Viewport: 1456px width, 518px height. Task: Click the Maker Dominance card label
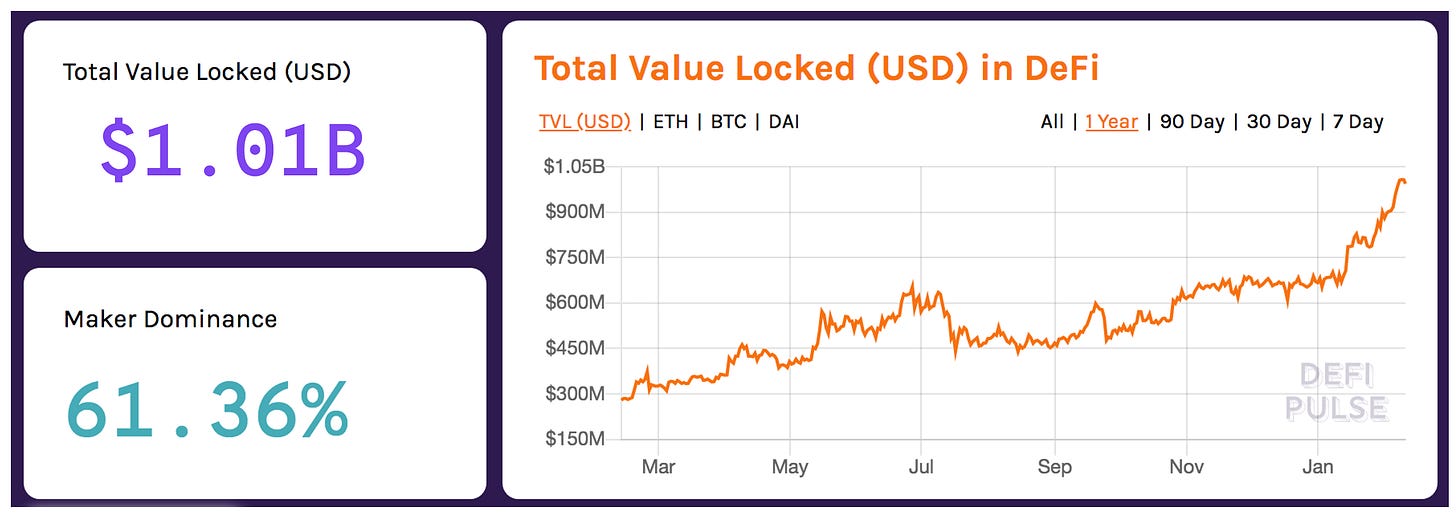pos(170,319)
